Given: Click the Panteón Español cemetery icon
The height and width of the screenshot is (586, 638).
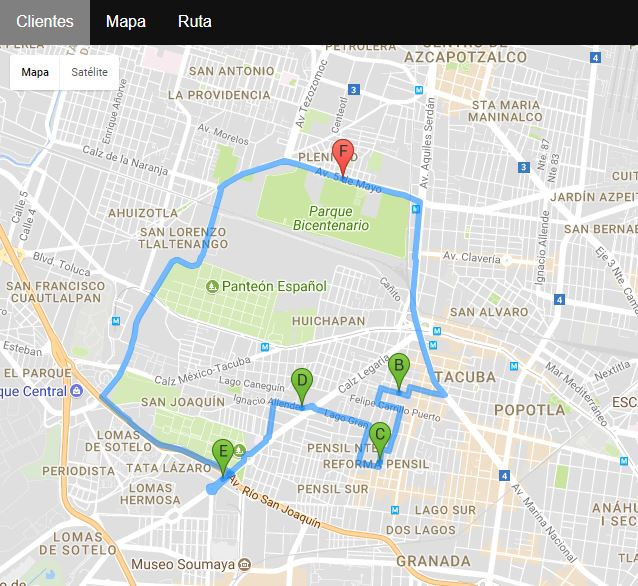Looking at the screenshot, I should coord(212,287).
